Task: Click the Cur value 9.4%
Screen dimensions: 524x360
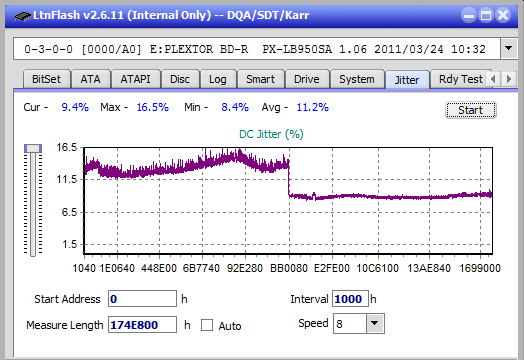Action: pyautogui.click(x=75, y=107)
